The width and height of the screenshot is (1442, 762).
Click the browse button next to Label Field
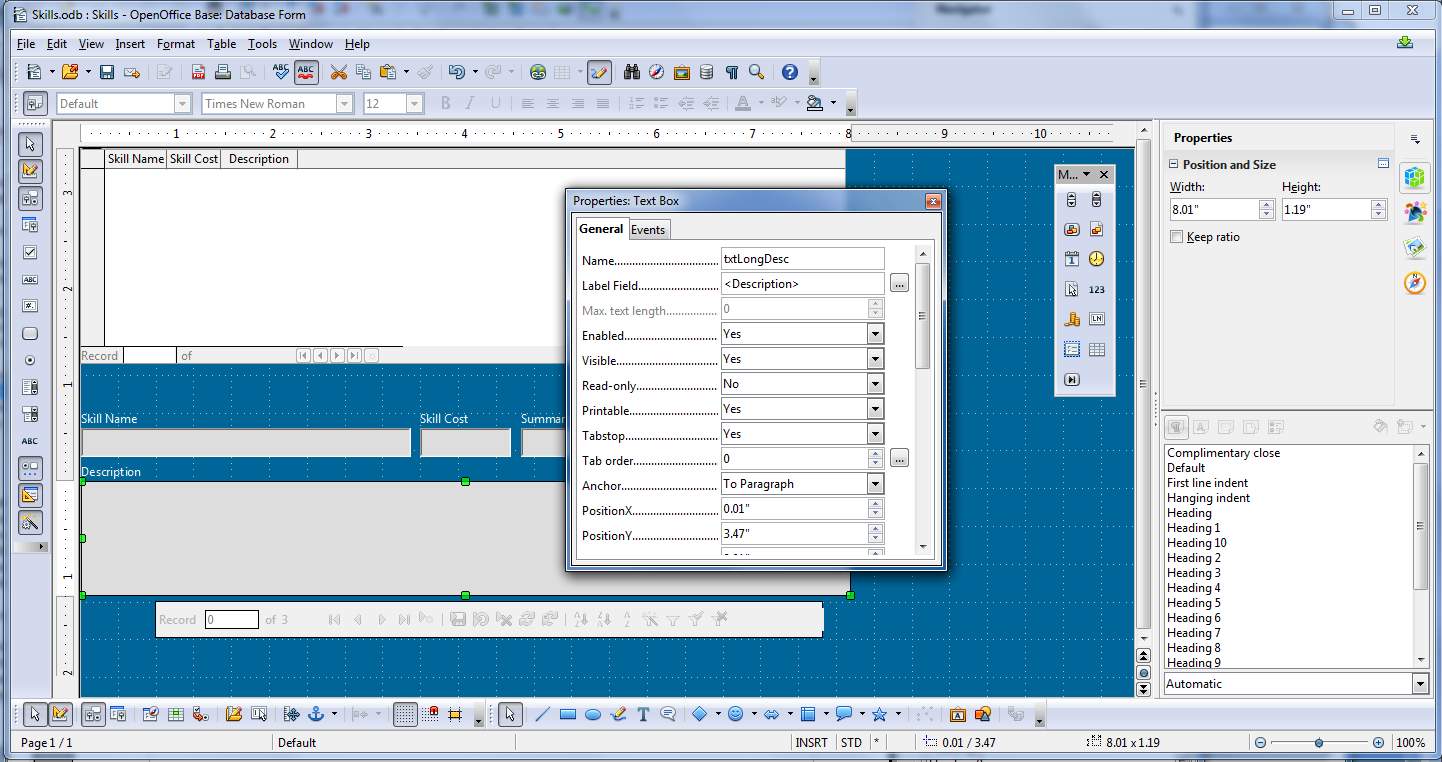(899, 283)
